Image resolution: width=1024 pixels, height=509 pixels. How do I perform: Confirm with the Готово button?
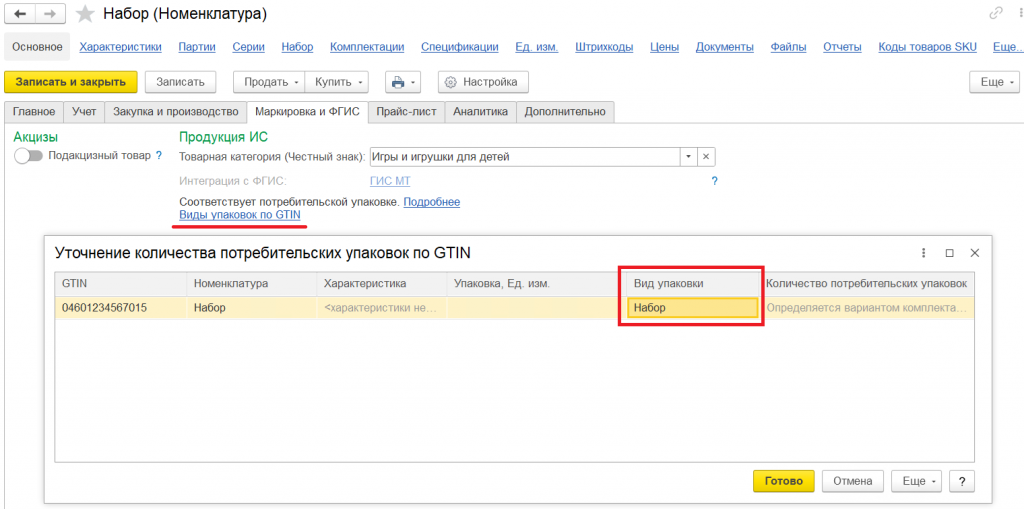[x=784, y=481]
